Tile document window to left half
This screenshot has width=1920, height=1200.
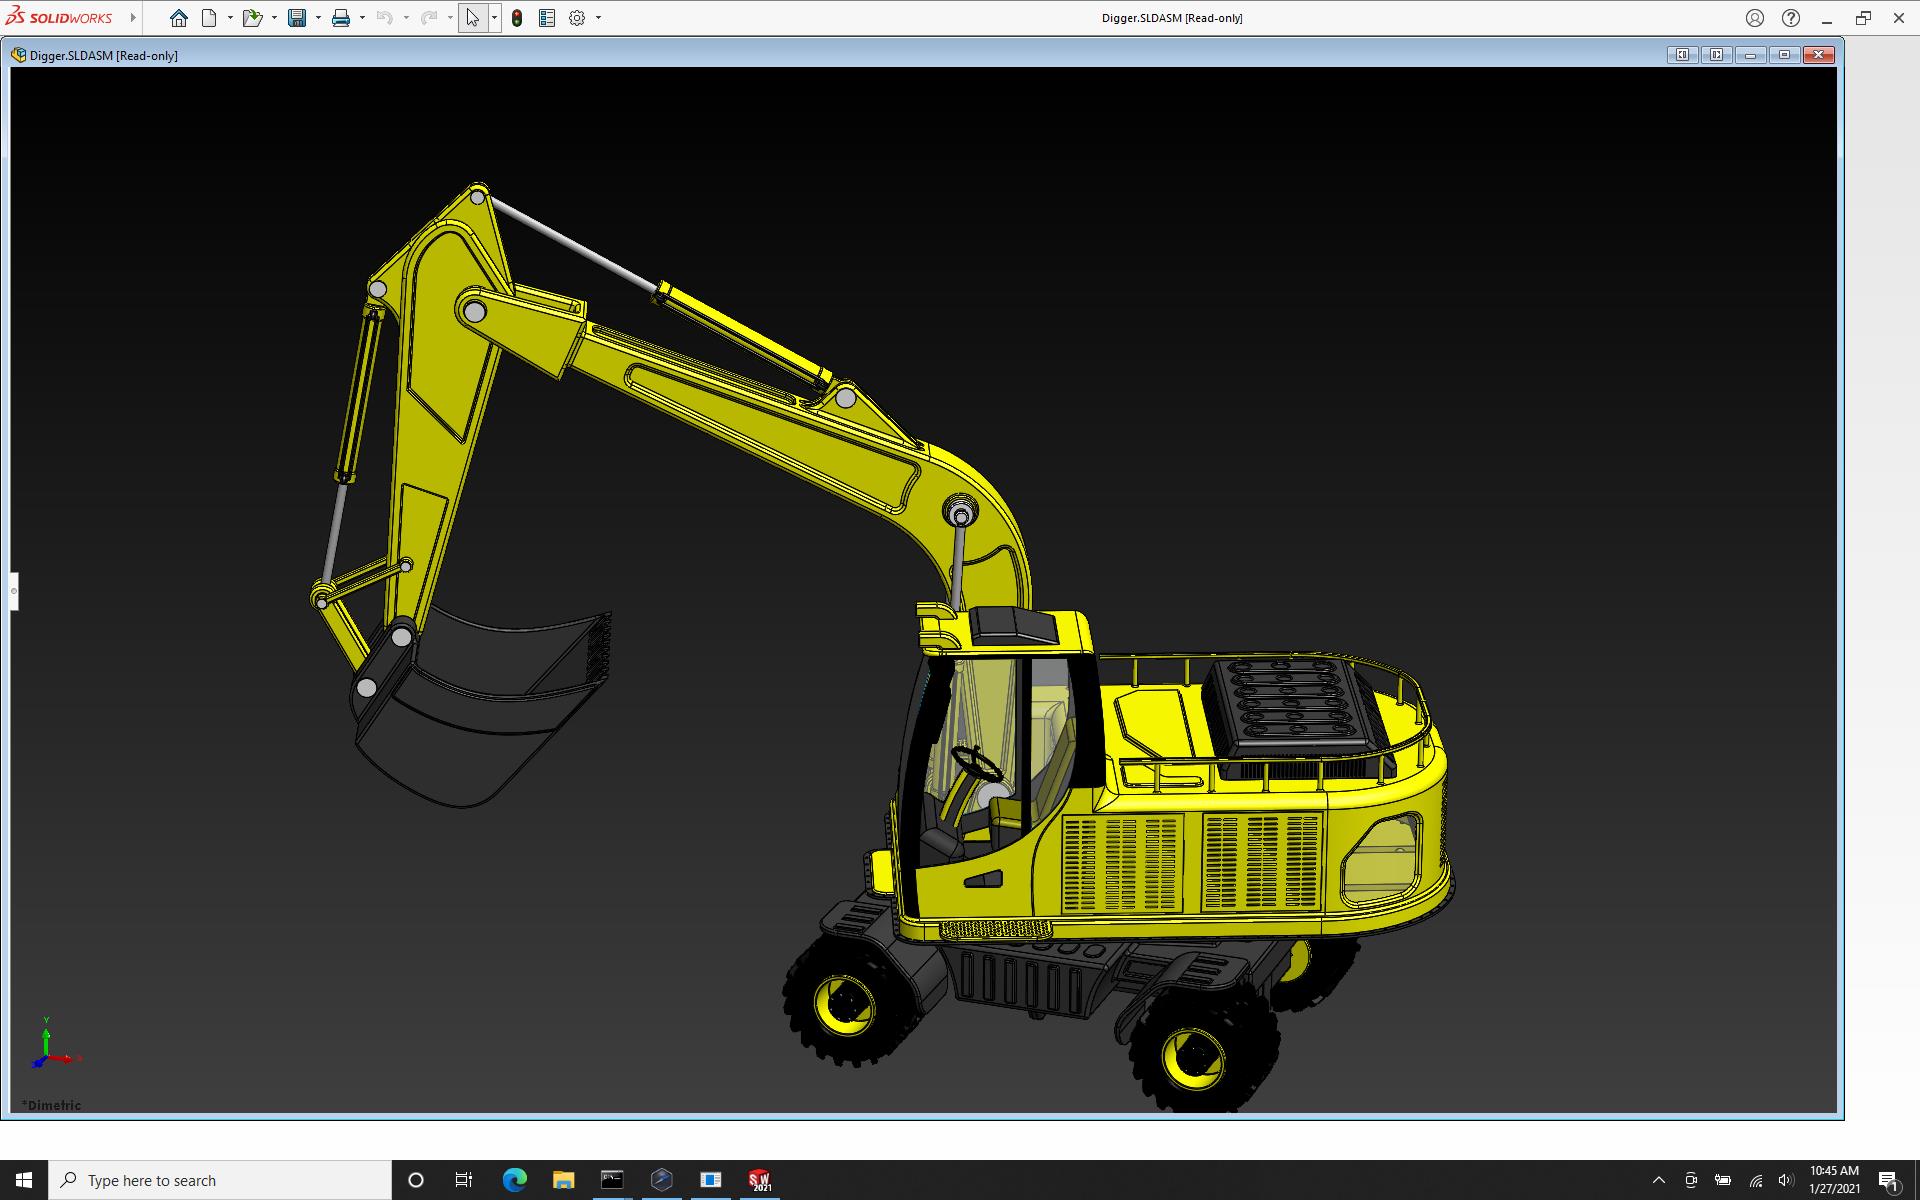point(1682,55)
